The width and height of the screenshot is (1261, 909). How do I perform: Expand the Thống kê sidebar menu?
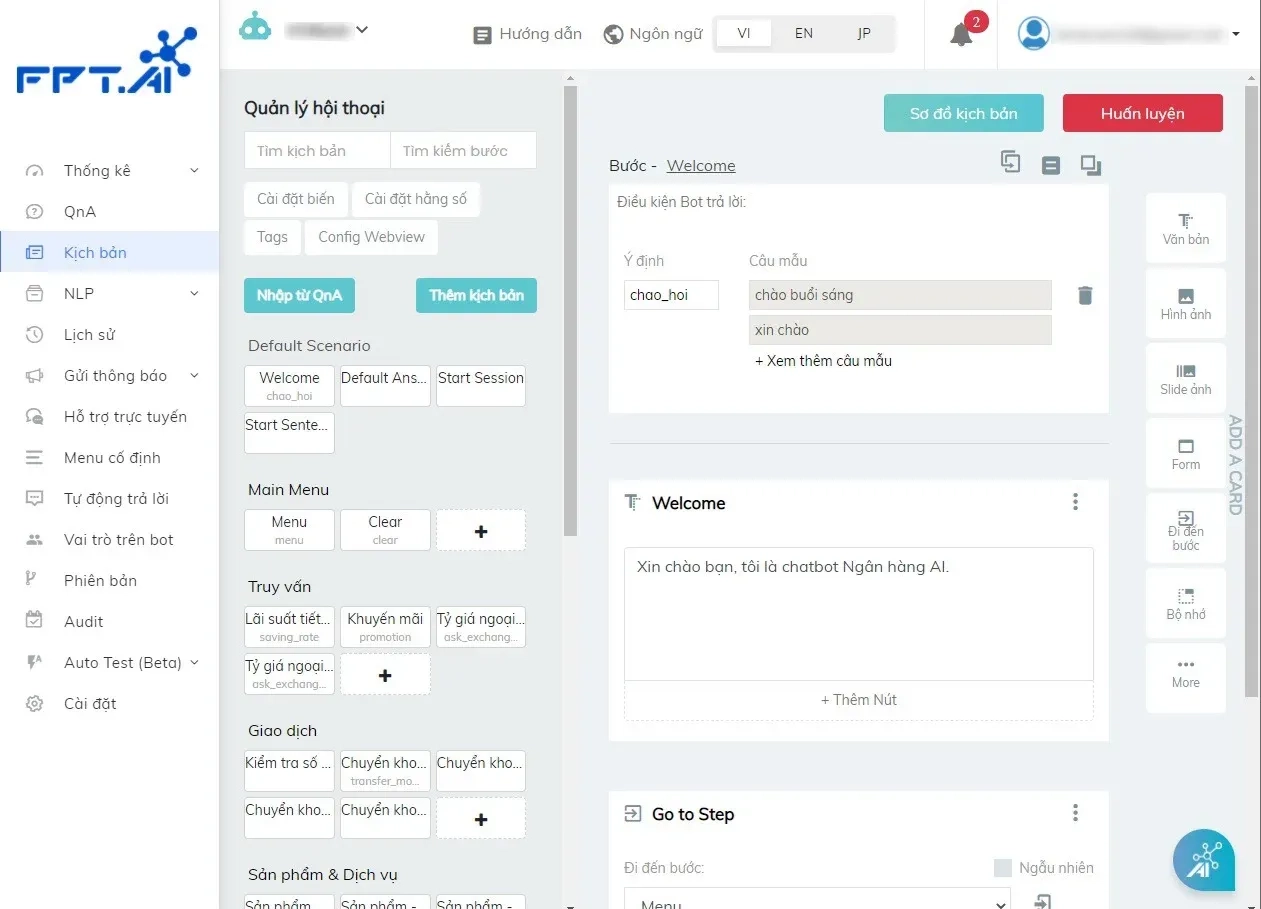pyautogui.click(x=194, y=171)
